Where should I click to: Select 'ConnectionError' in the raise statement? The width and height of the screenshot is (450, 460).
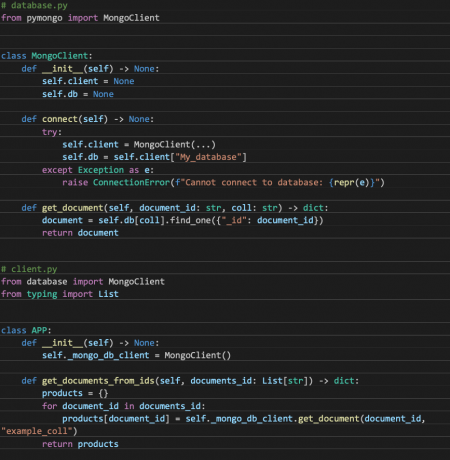click(131, 182)
